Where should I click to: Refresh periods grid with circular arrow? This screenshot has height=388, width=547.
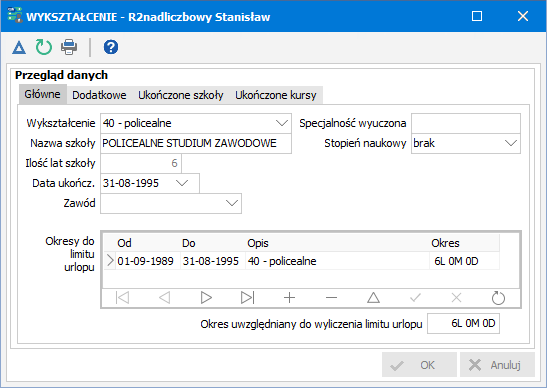click(x=498, y=298)
